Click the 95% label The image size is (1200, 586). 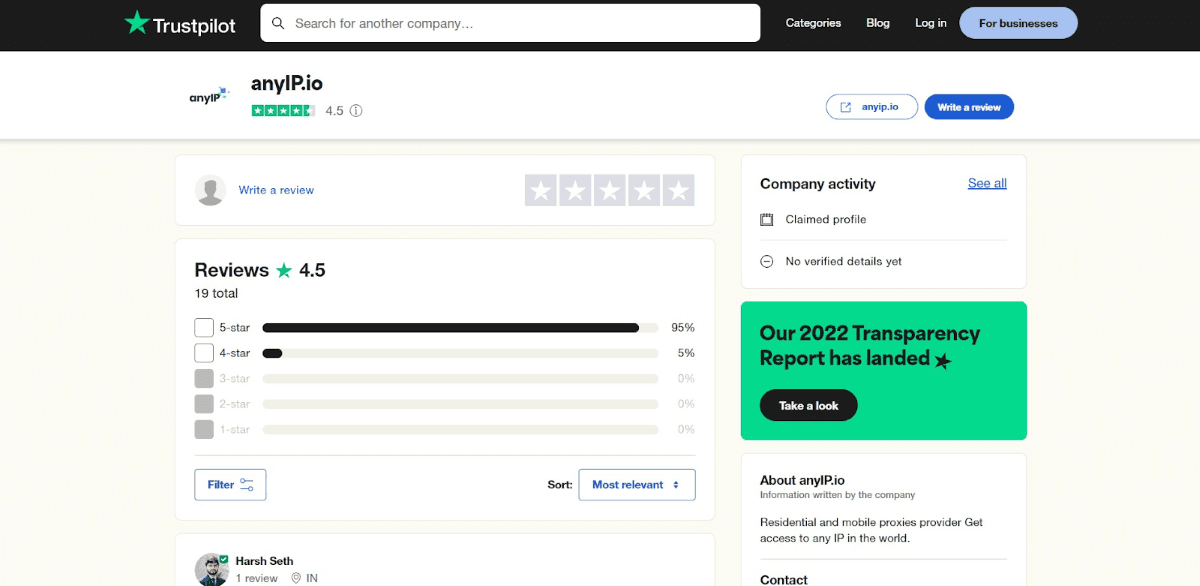point(683,328)
